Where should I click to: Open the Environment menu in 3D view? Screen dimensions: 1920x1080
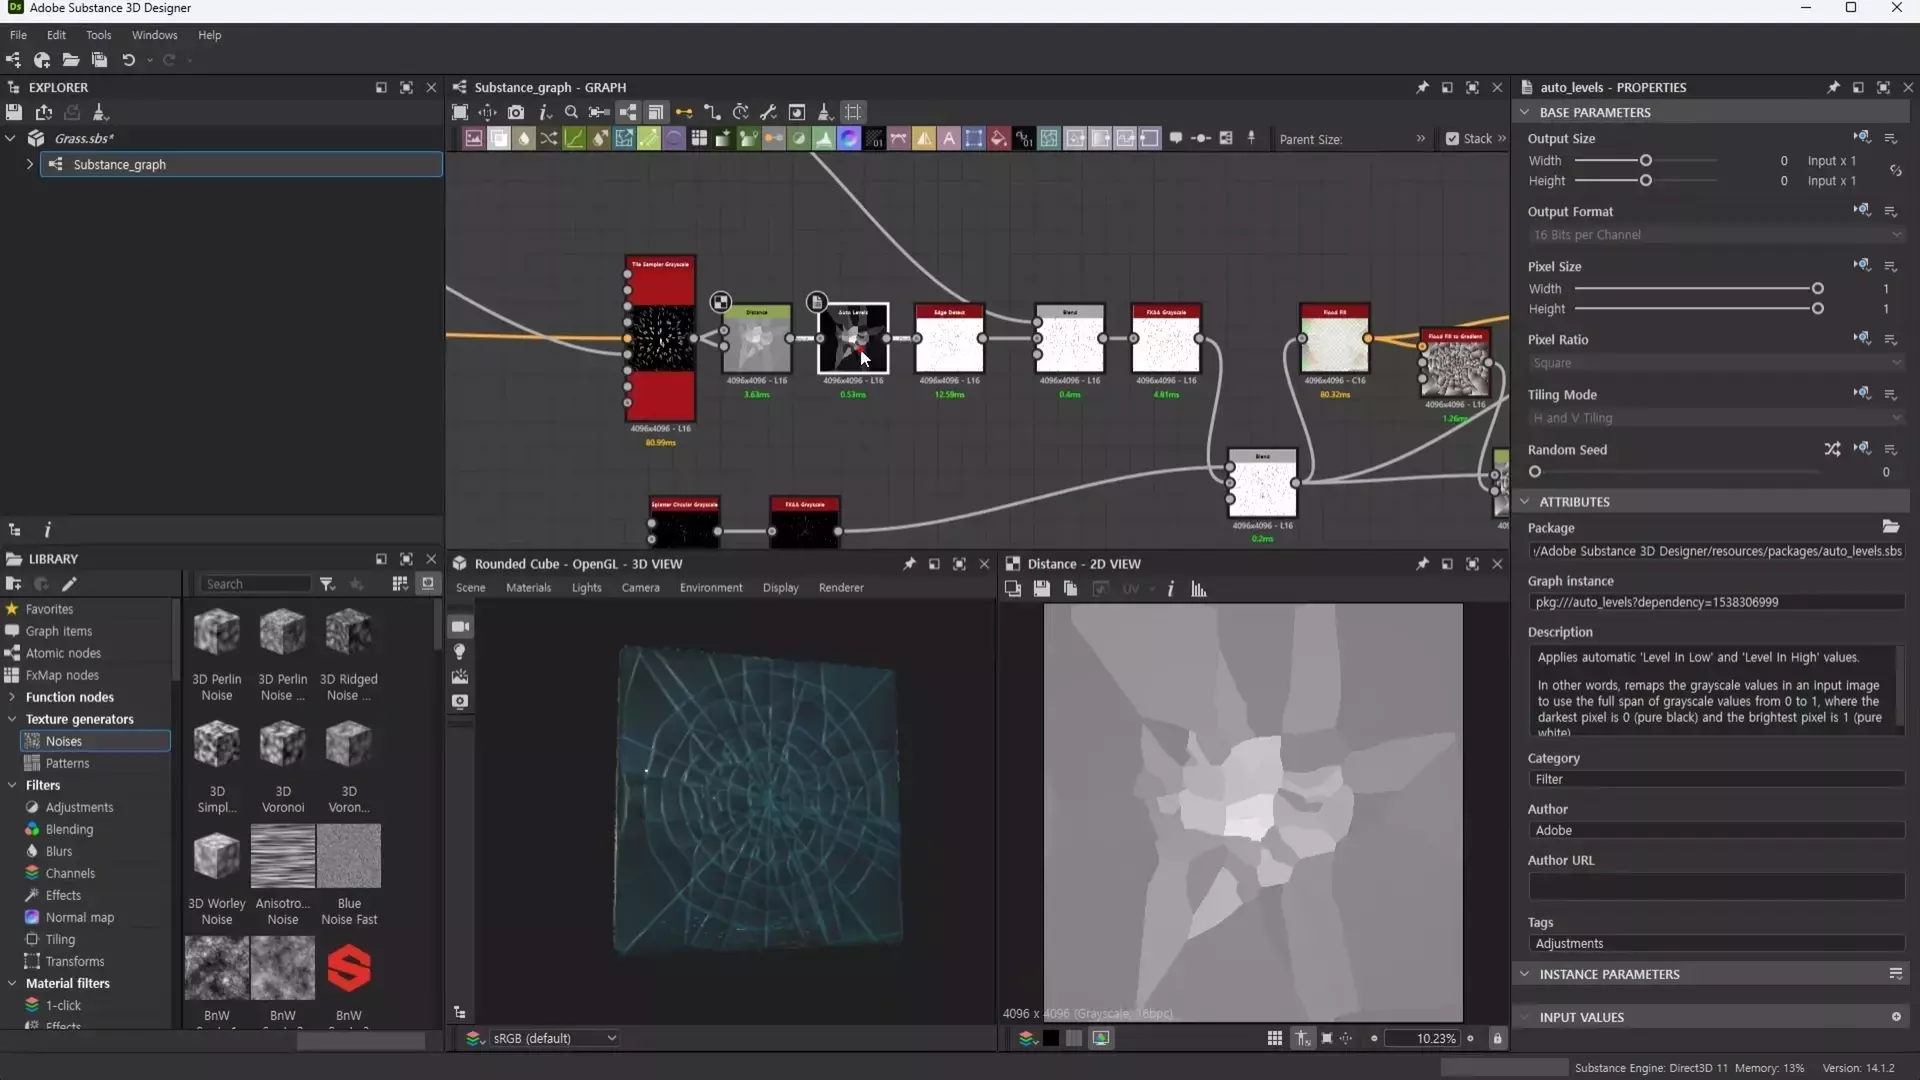click(711, 588)
